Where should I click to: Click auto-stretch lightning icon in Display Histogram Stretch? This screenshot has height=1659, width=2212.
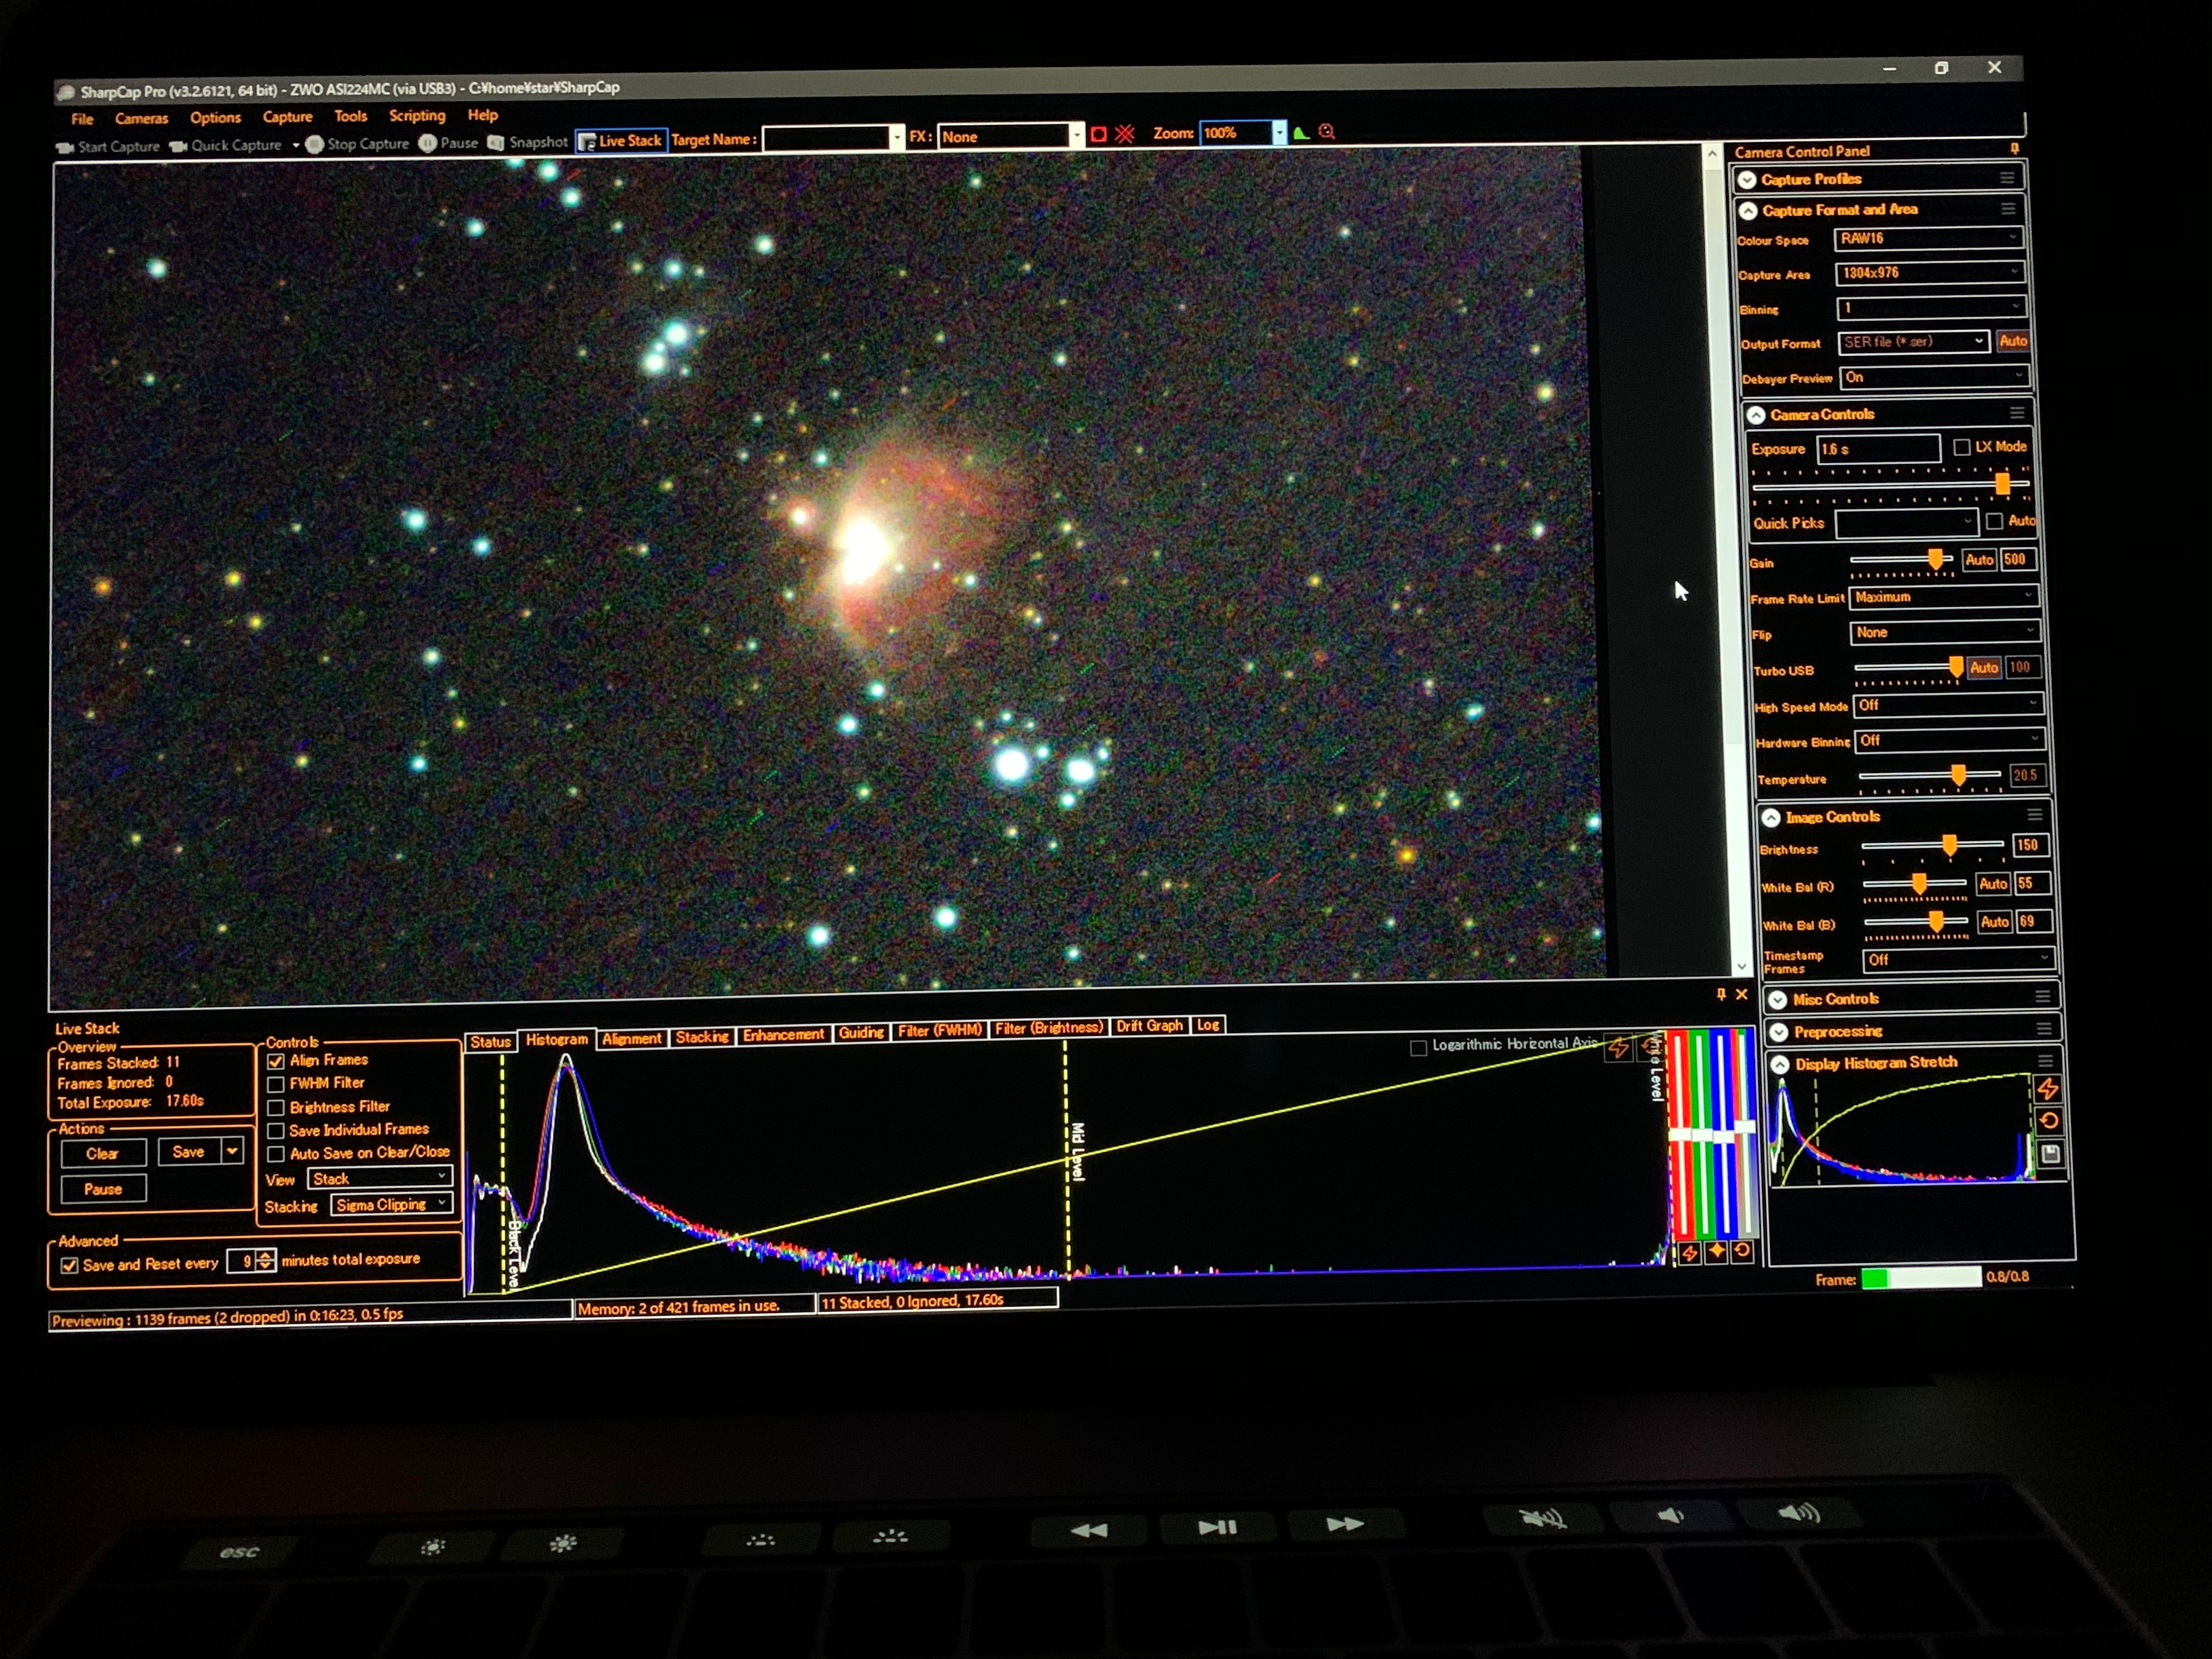[2047, 1089]
